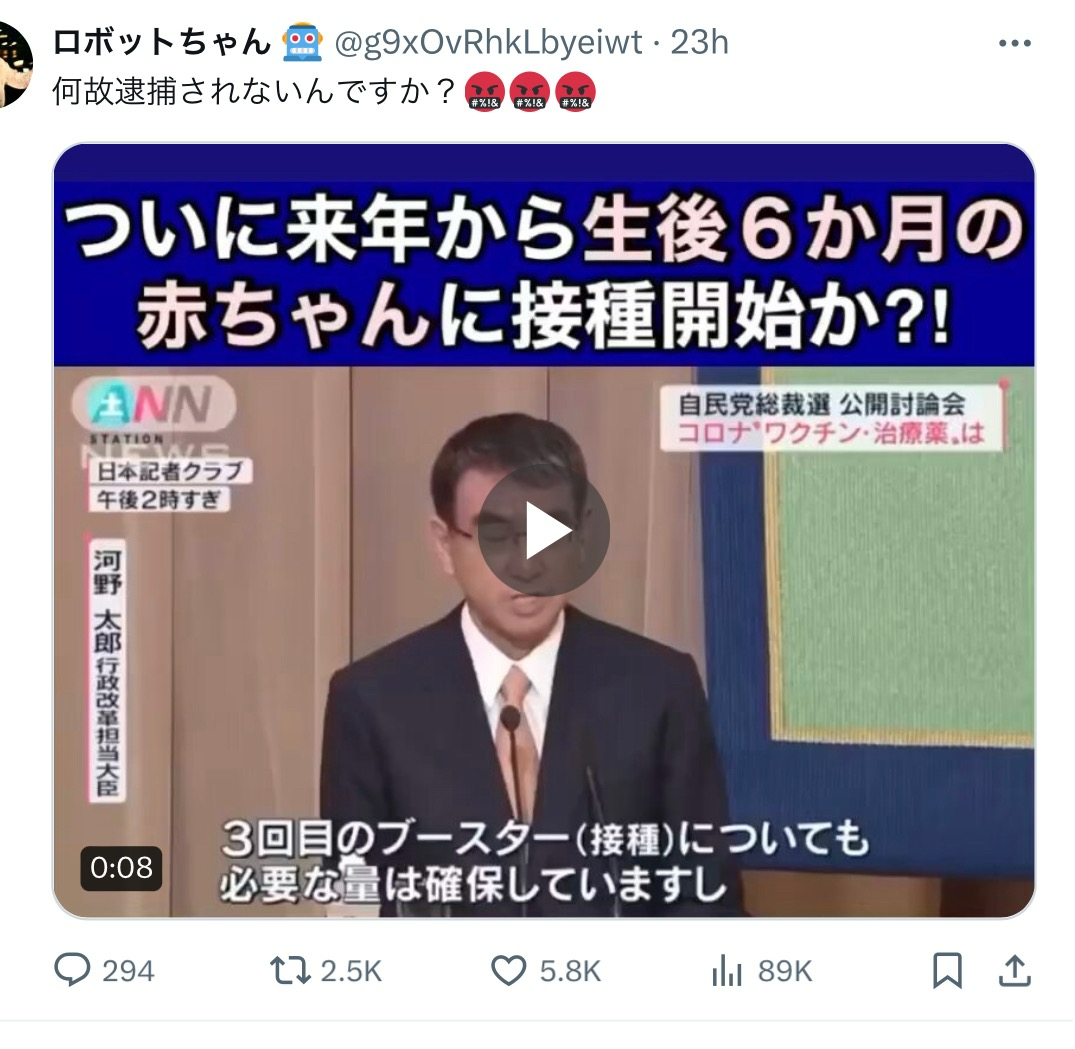Play the embedded video

click(544, 530)
